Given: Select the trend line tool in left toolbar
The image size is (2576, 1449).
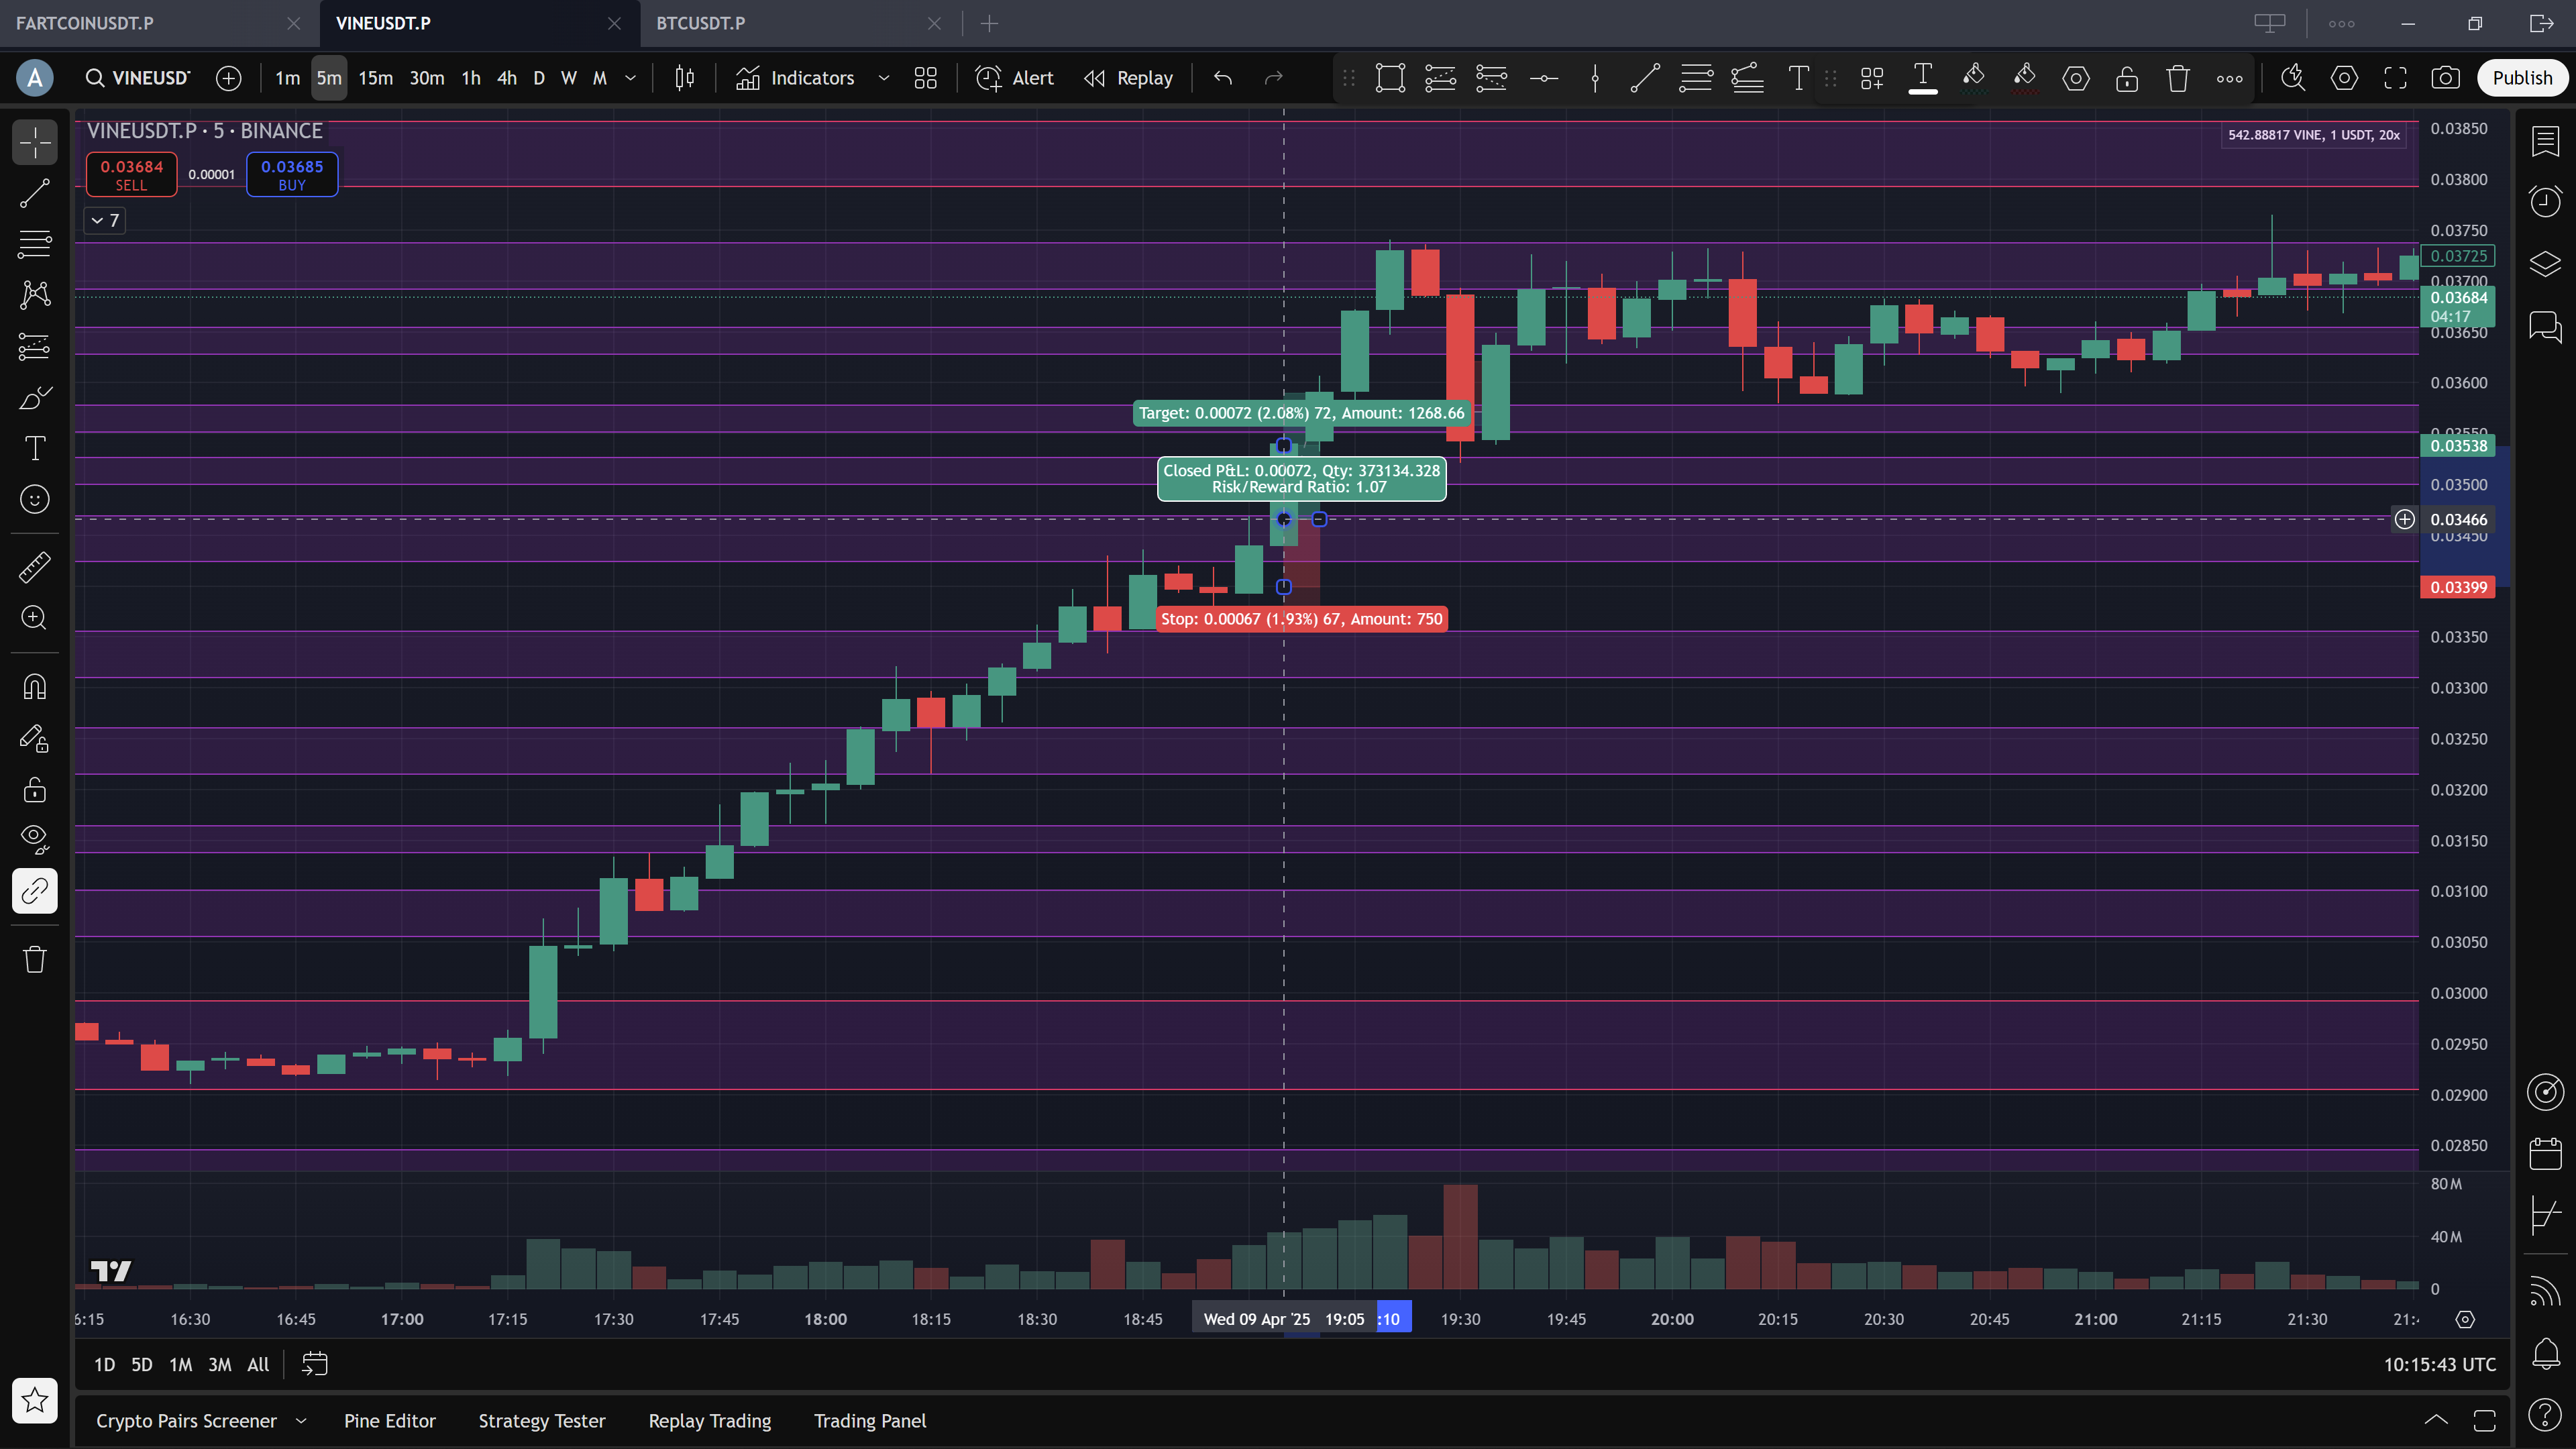Looking at the screenshot, I should (x=34, y=193).
